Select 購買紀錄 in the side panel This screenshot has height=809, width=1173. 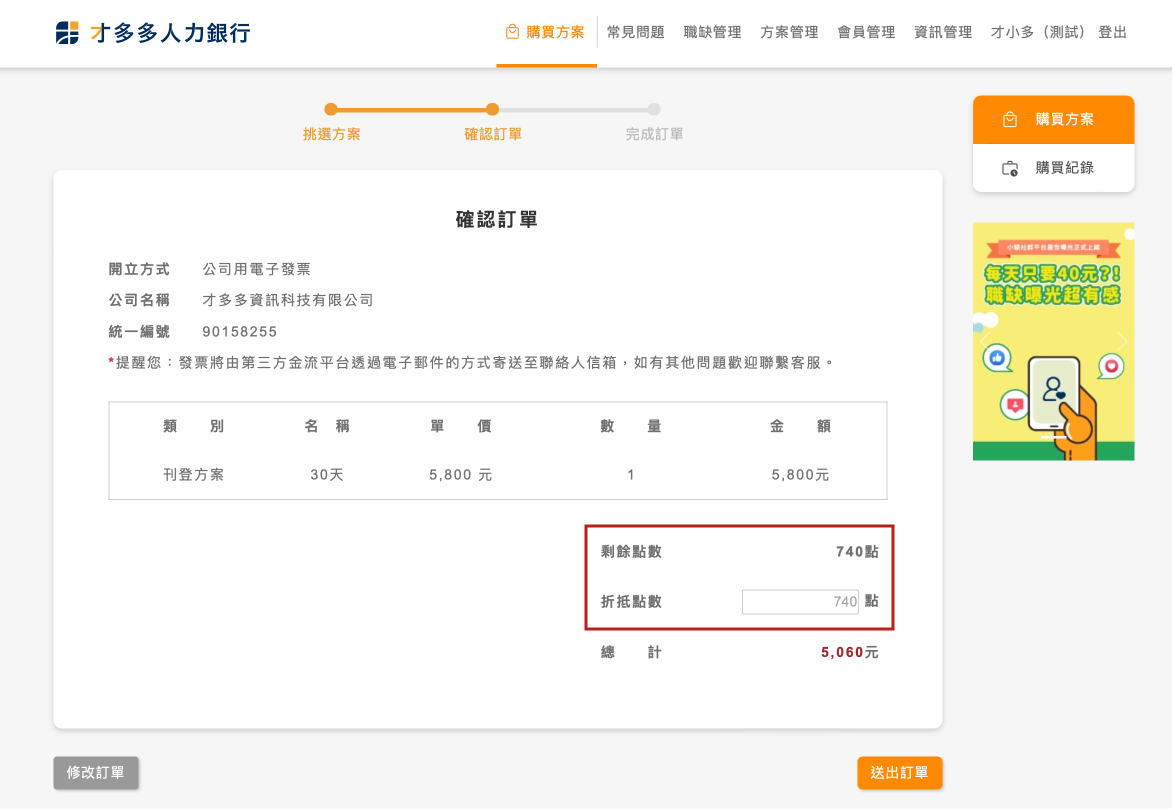[1064, 168]
